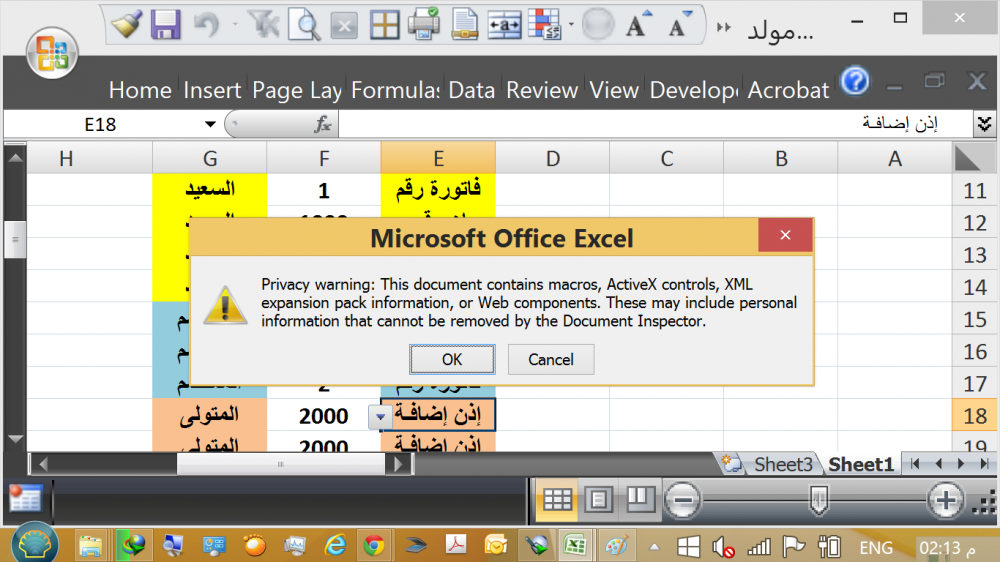This screenshot has height=562, width=1000.
Task: Decrease font size with the A-down icon
Action: pyautogui.click(x=679, y=25)
